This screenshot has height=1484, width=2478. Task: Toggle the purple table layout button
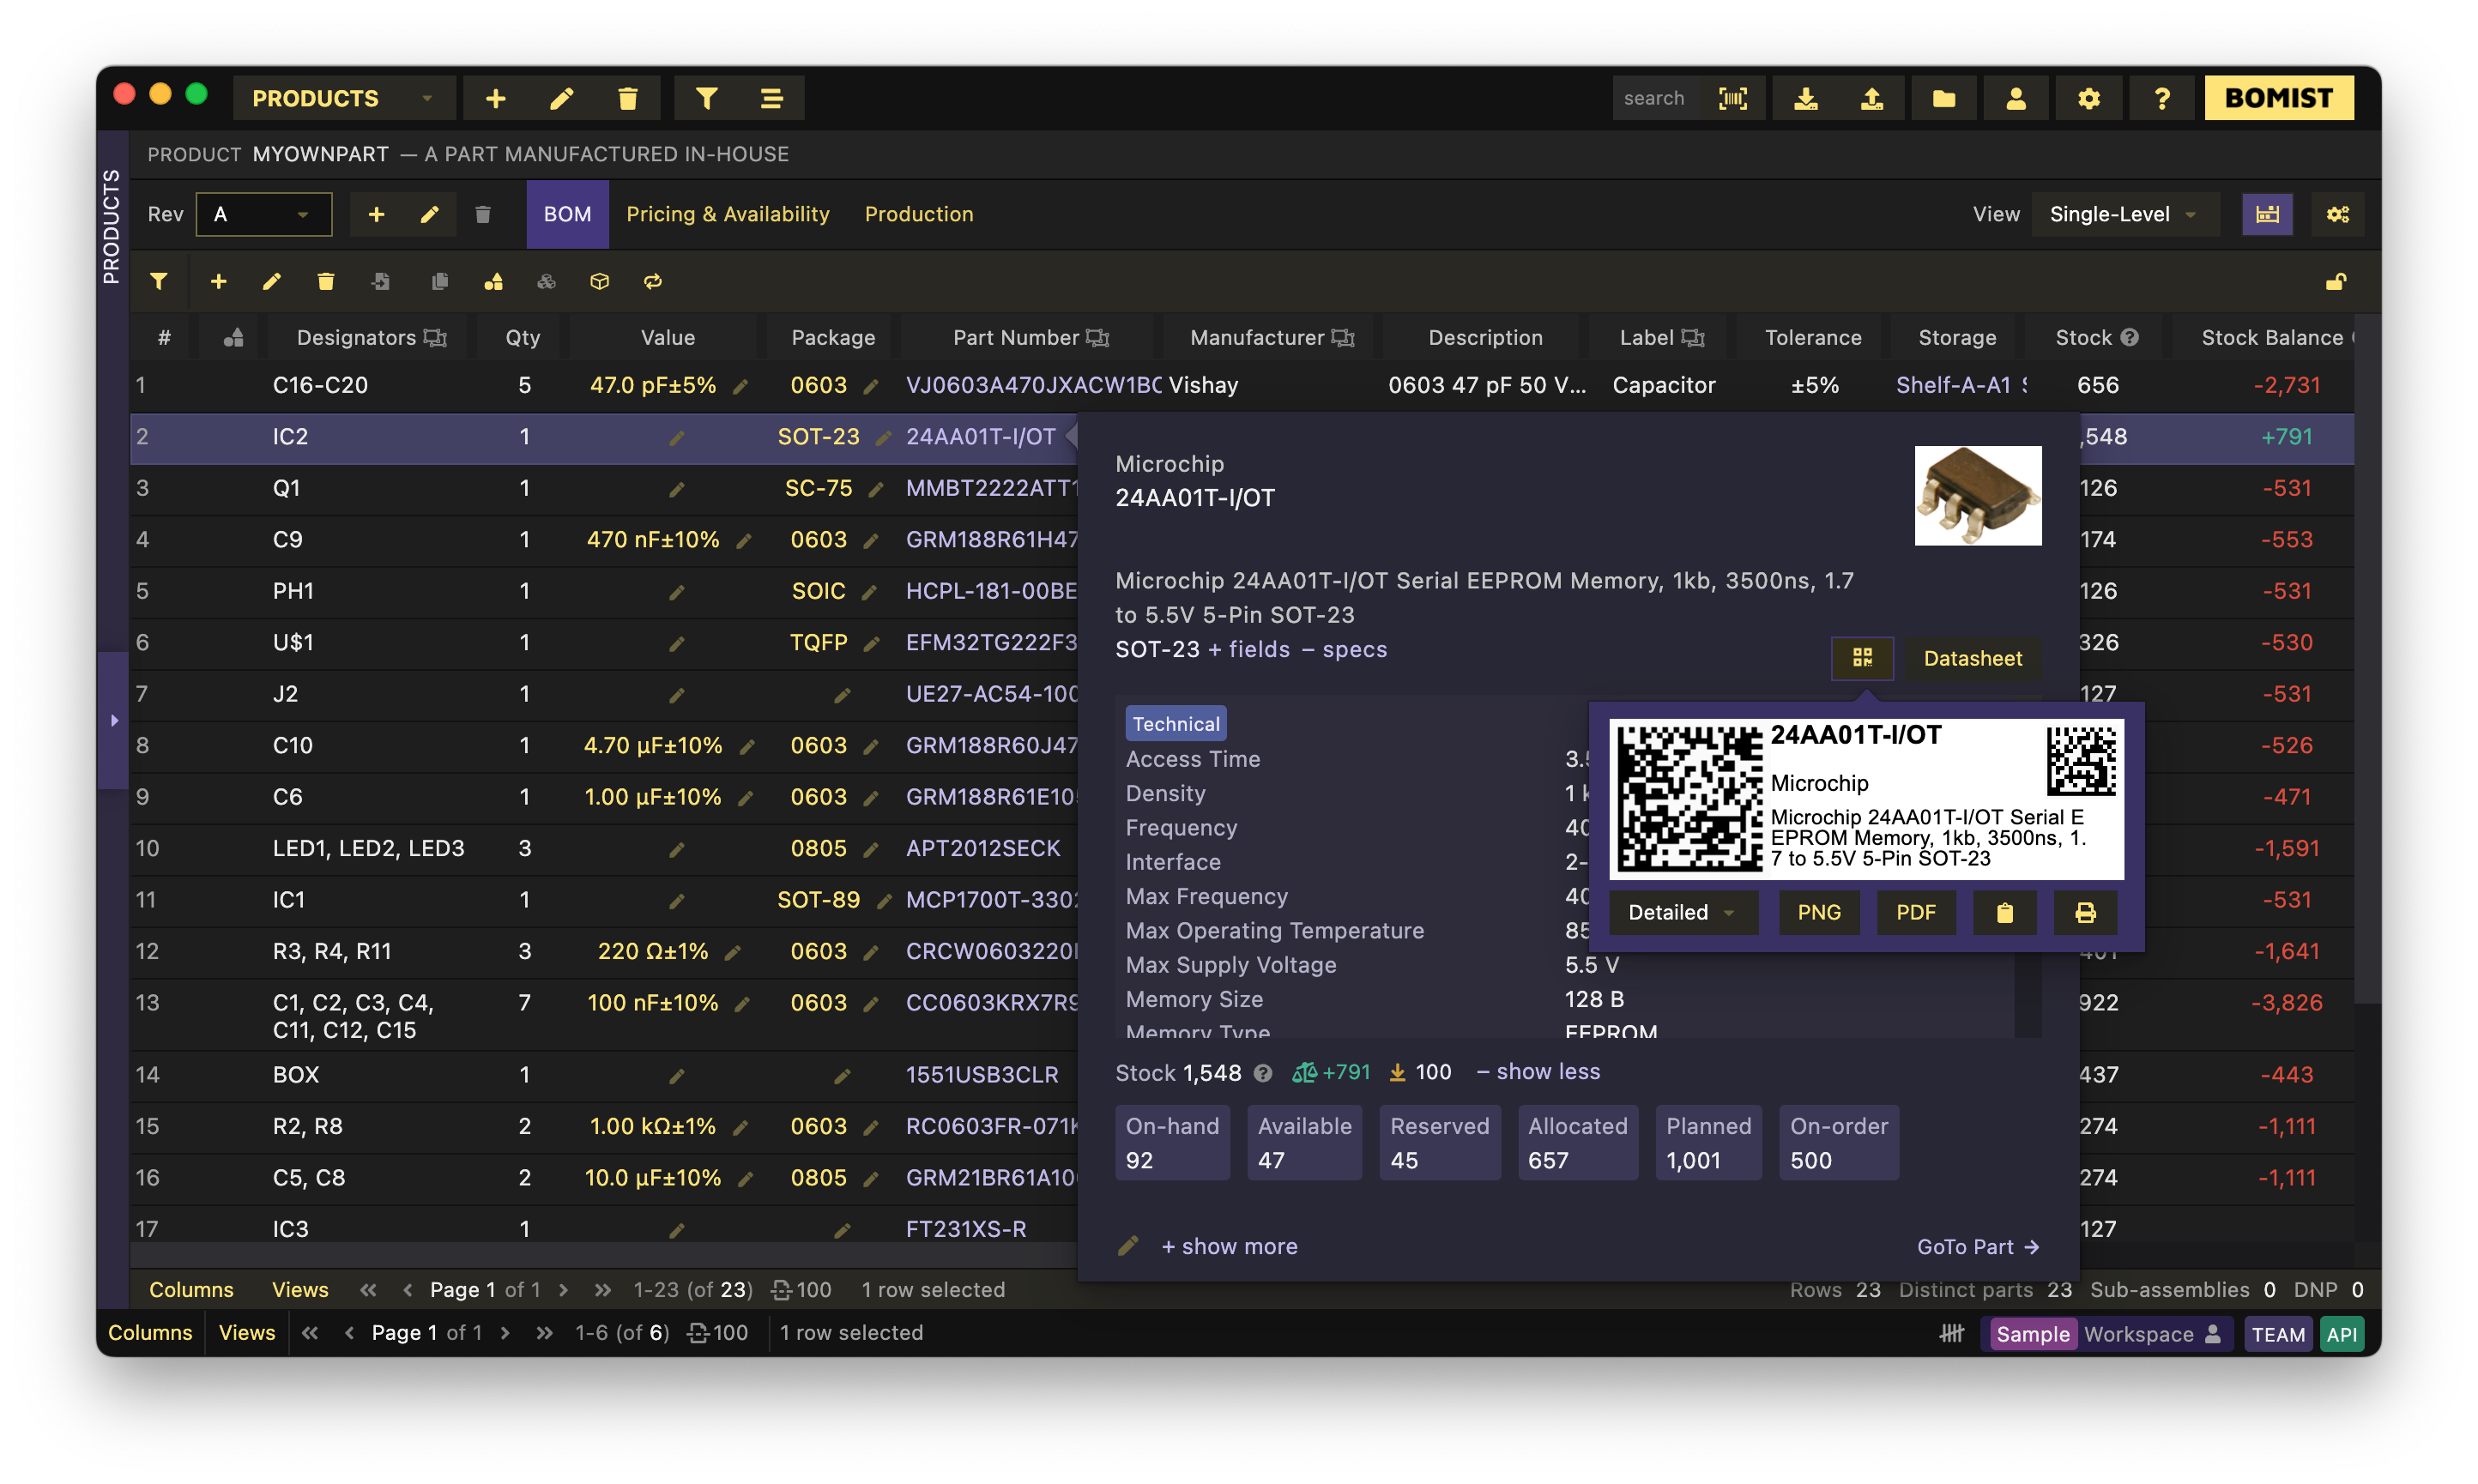[x=2266, y=214]
